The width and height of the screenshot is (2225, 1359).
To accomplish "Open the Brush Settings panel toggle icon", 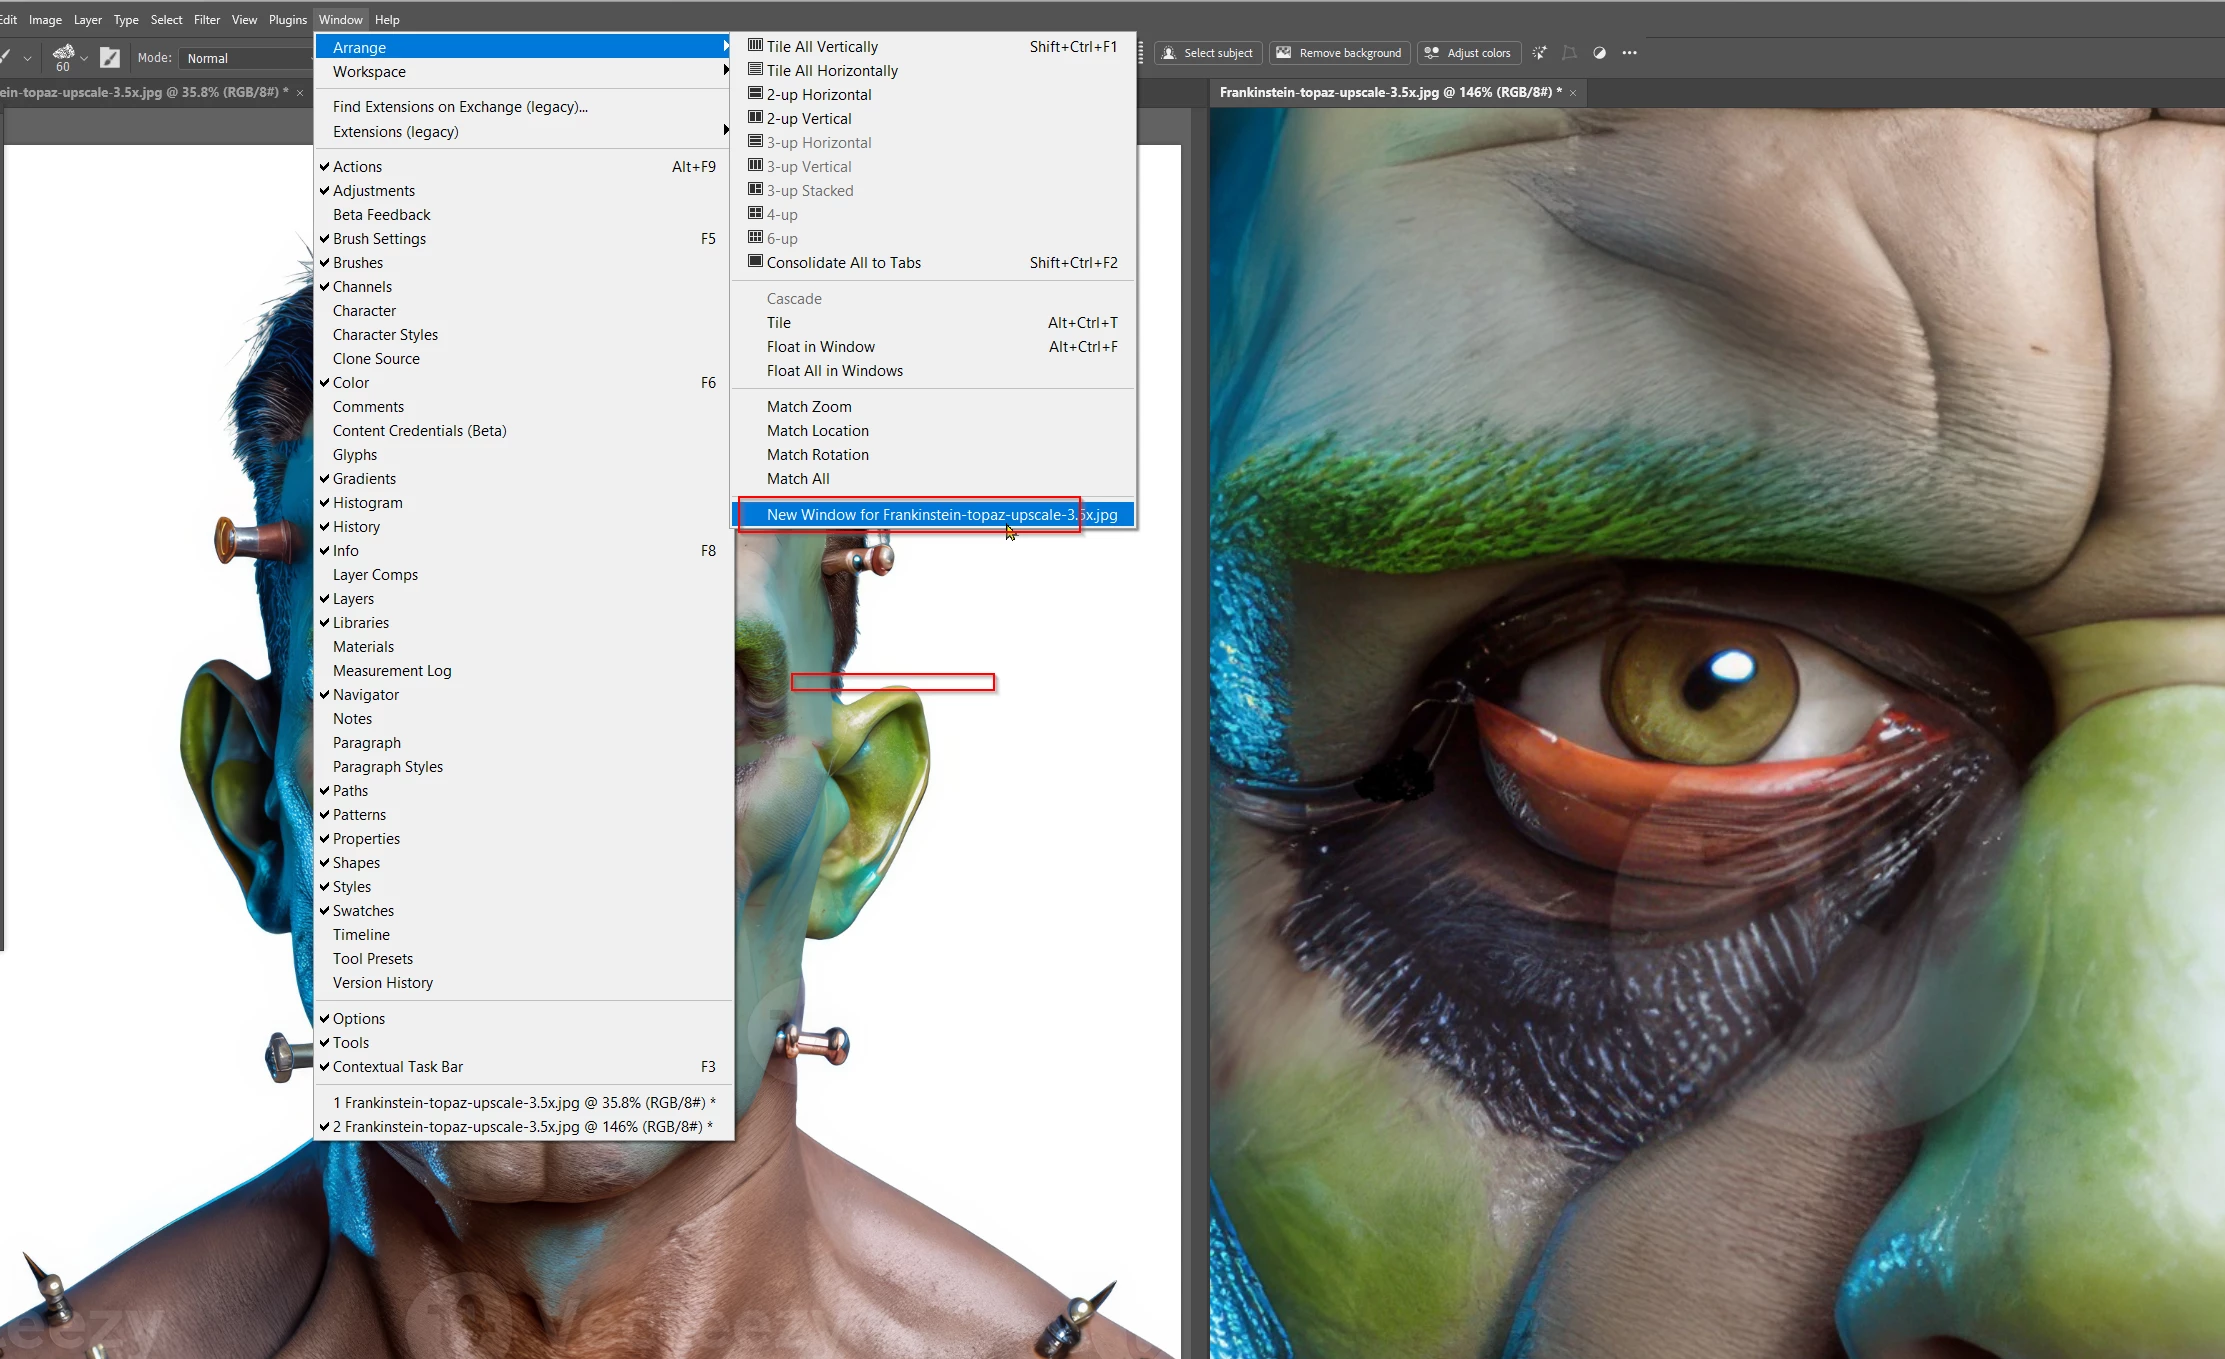I will 110,58.
